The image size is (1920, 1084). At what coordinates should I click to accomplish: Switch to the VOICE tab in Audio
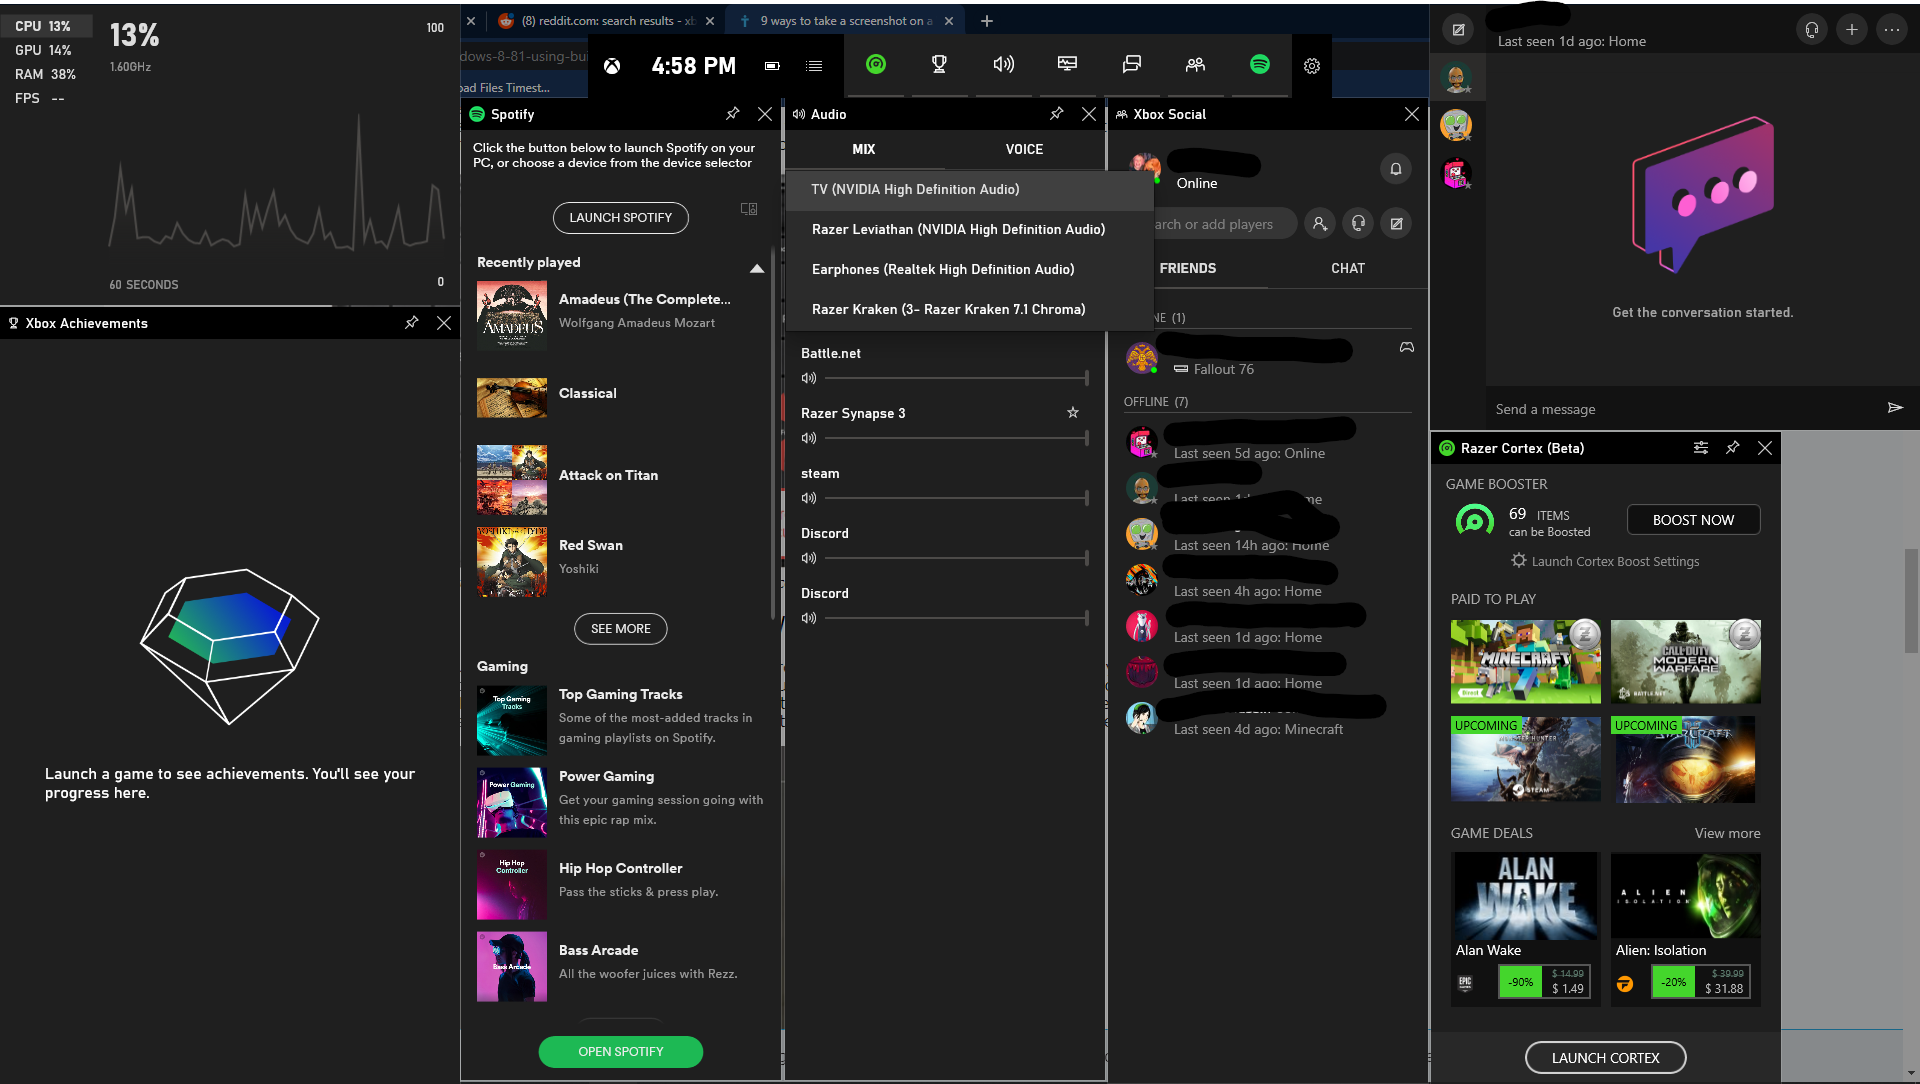coord(1024,149)
